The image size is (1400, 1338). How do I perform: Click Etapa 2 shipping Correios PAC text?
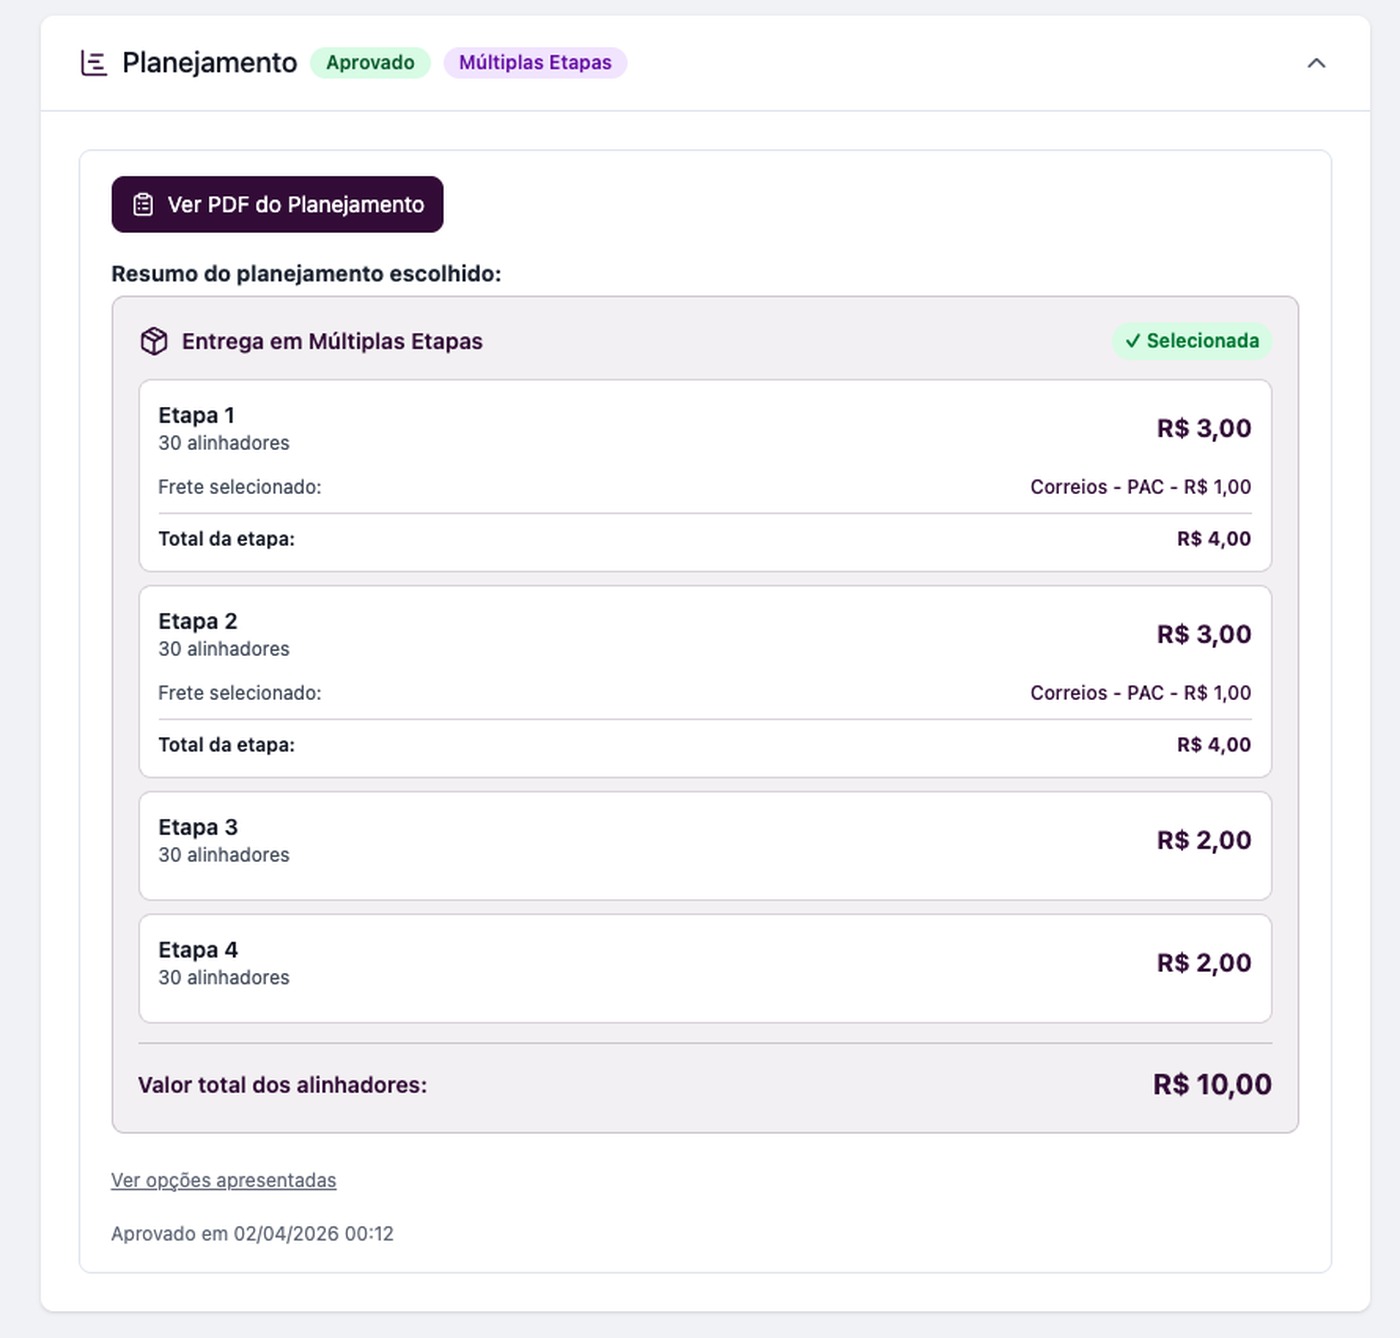[1140, 693]
